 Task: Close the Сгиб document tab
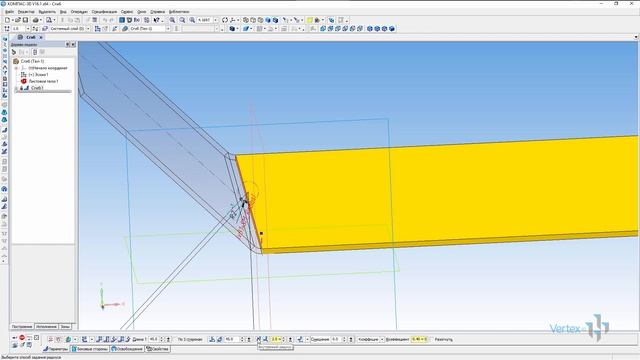(41, 37)
